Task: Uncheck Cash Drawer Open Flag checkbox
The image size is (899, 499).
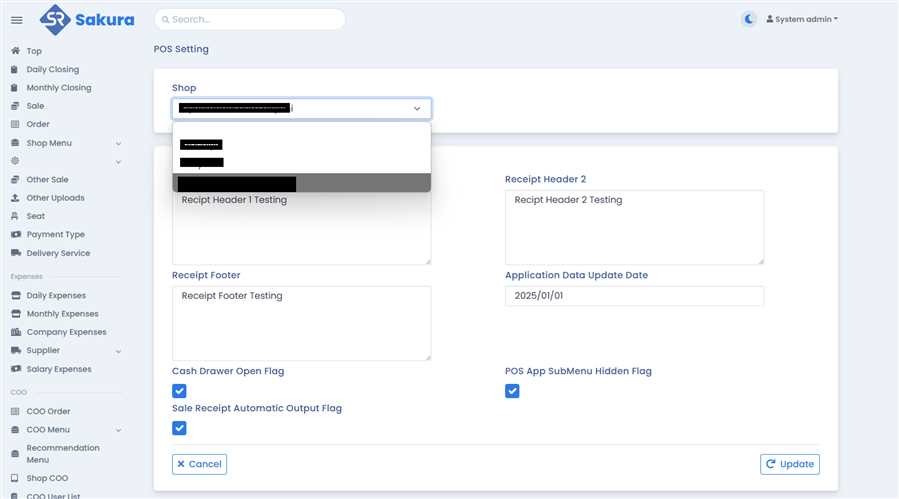Action: 180,391
